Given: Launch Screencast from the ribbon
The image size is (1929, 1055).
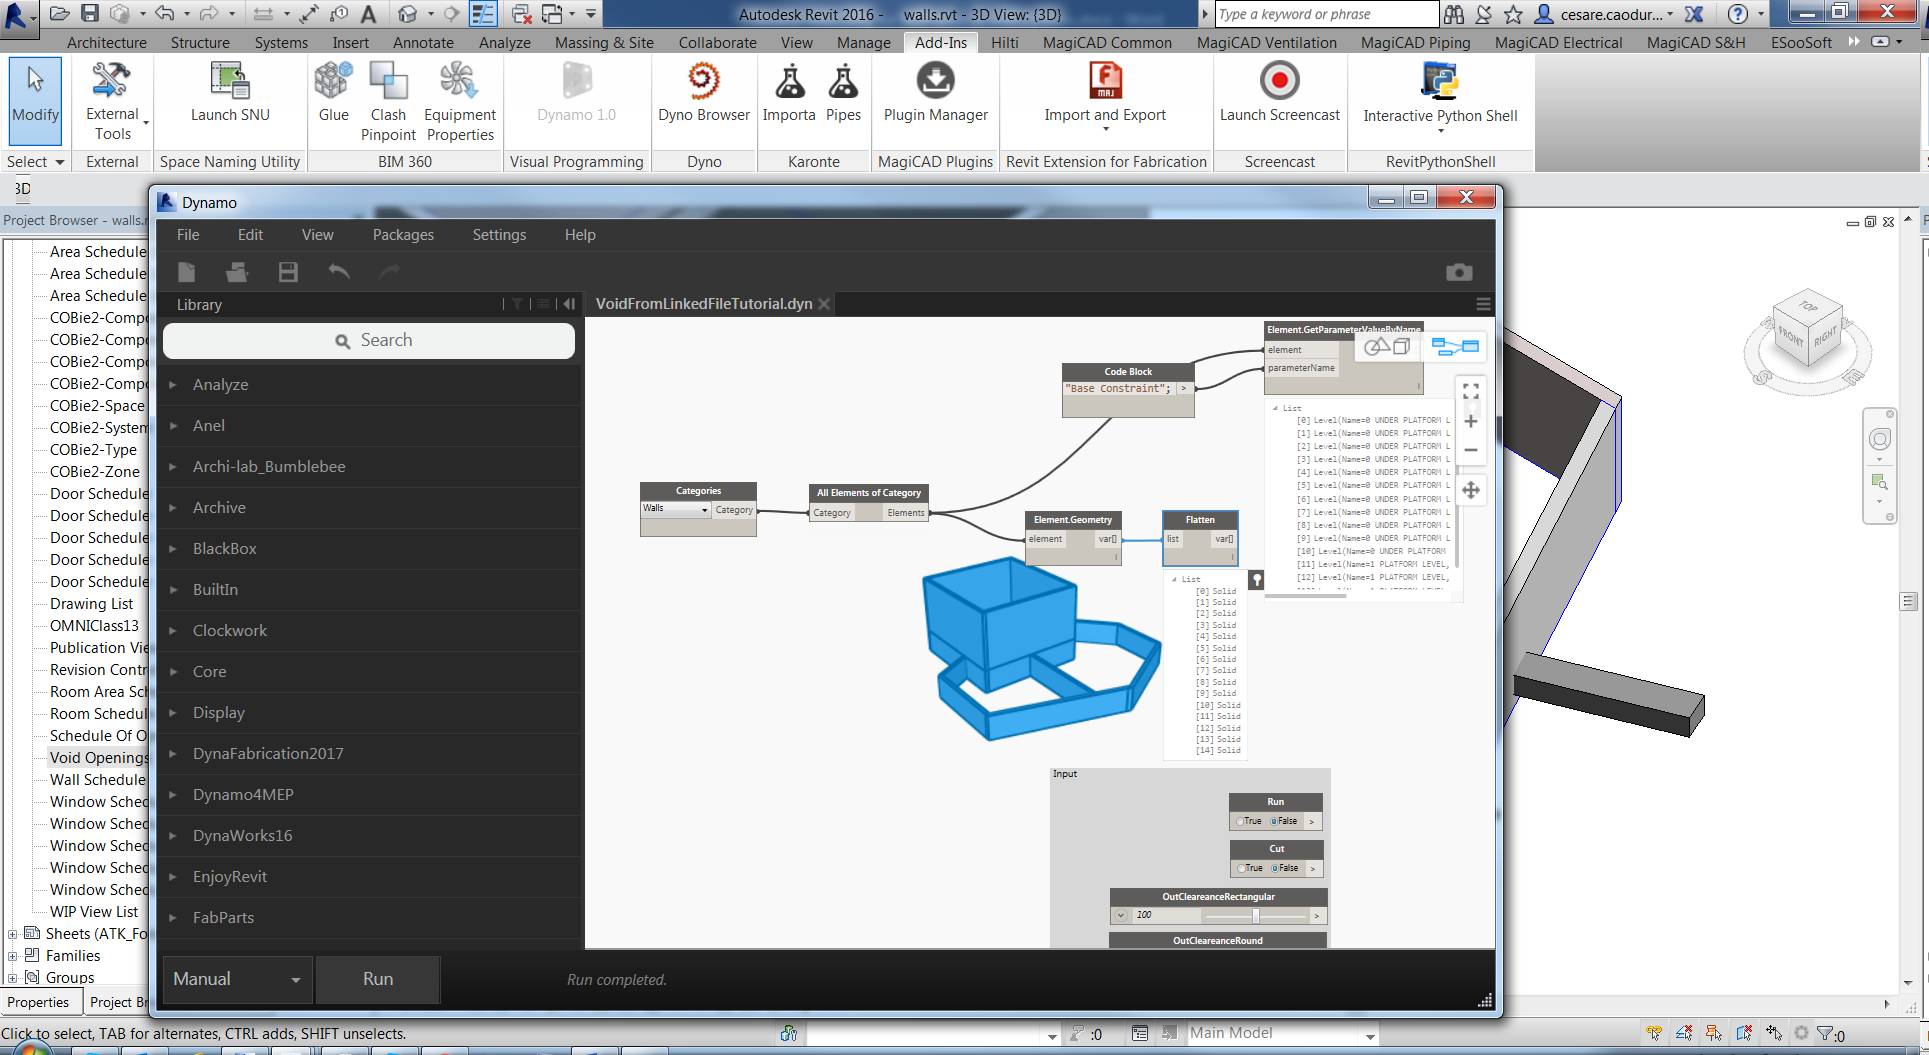Looking at the screenshot, I should [1279, 82].
